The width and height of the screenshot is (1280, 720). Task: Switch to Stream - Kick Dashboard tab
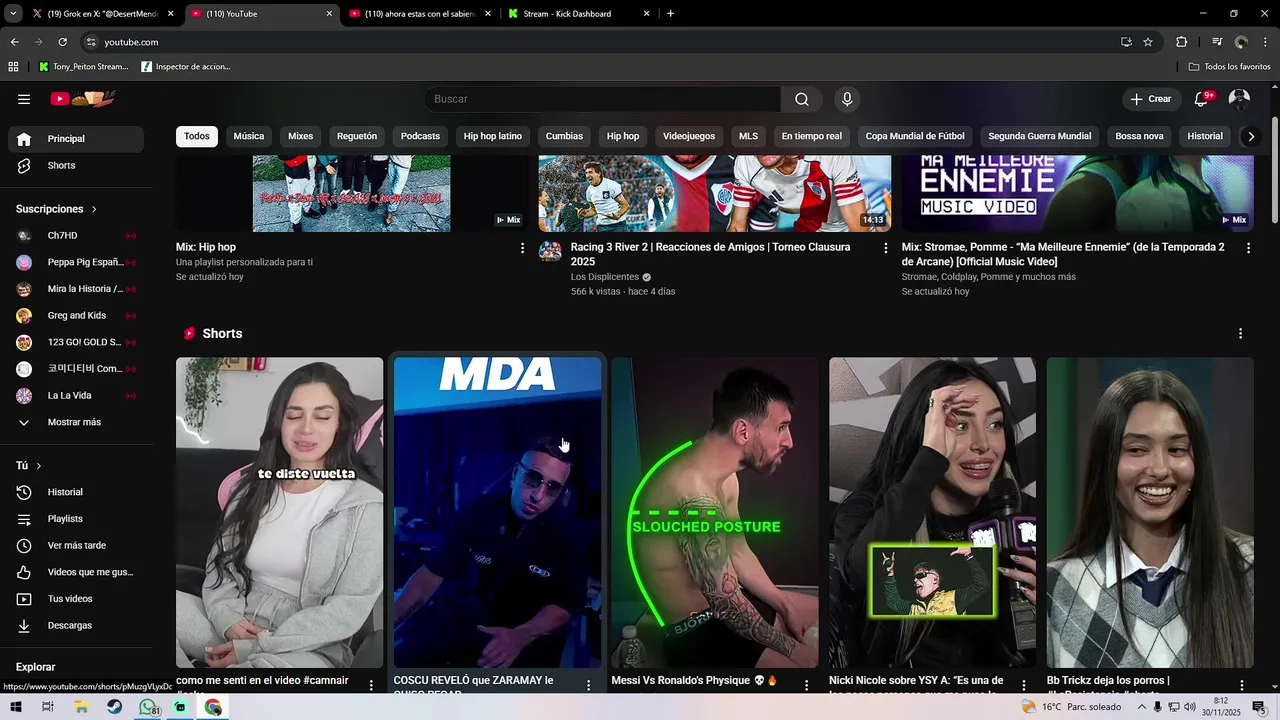(x=578, y=14)
